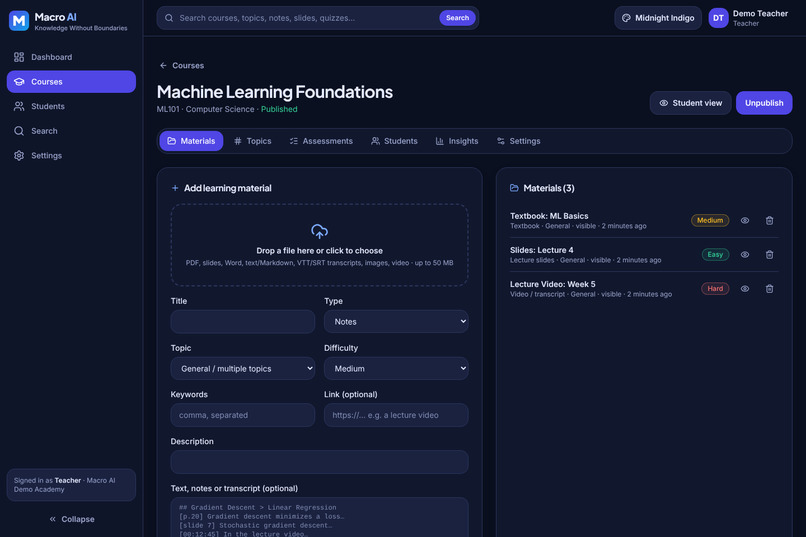Switch to the Materials tab
This screenshot has width=806, height=537.
tap(191, 141)
